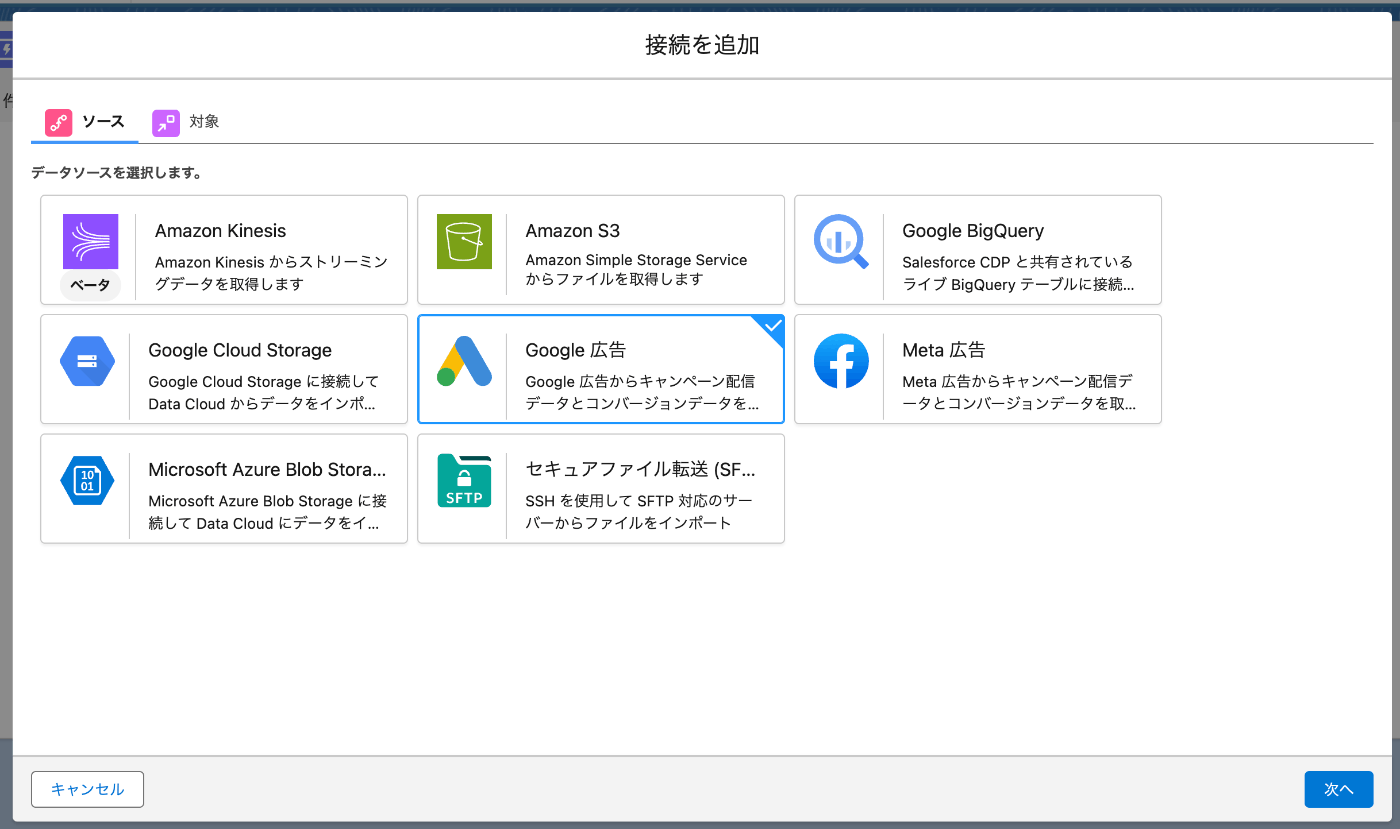Click the 接続を追加 dialog title
Viewport: 1400px width, 829px height.
click(702, 45)
